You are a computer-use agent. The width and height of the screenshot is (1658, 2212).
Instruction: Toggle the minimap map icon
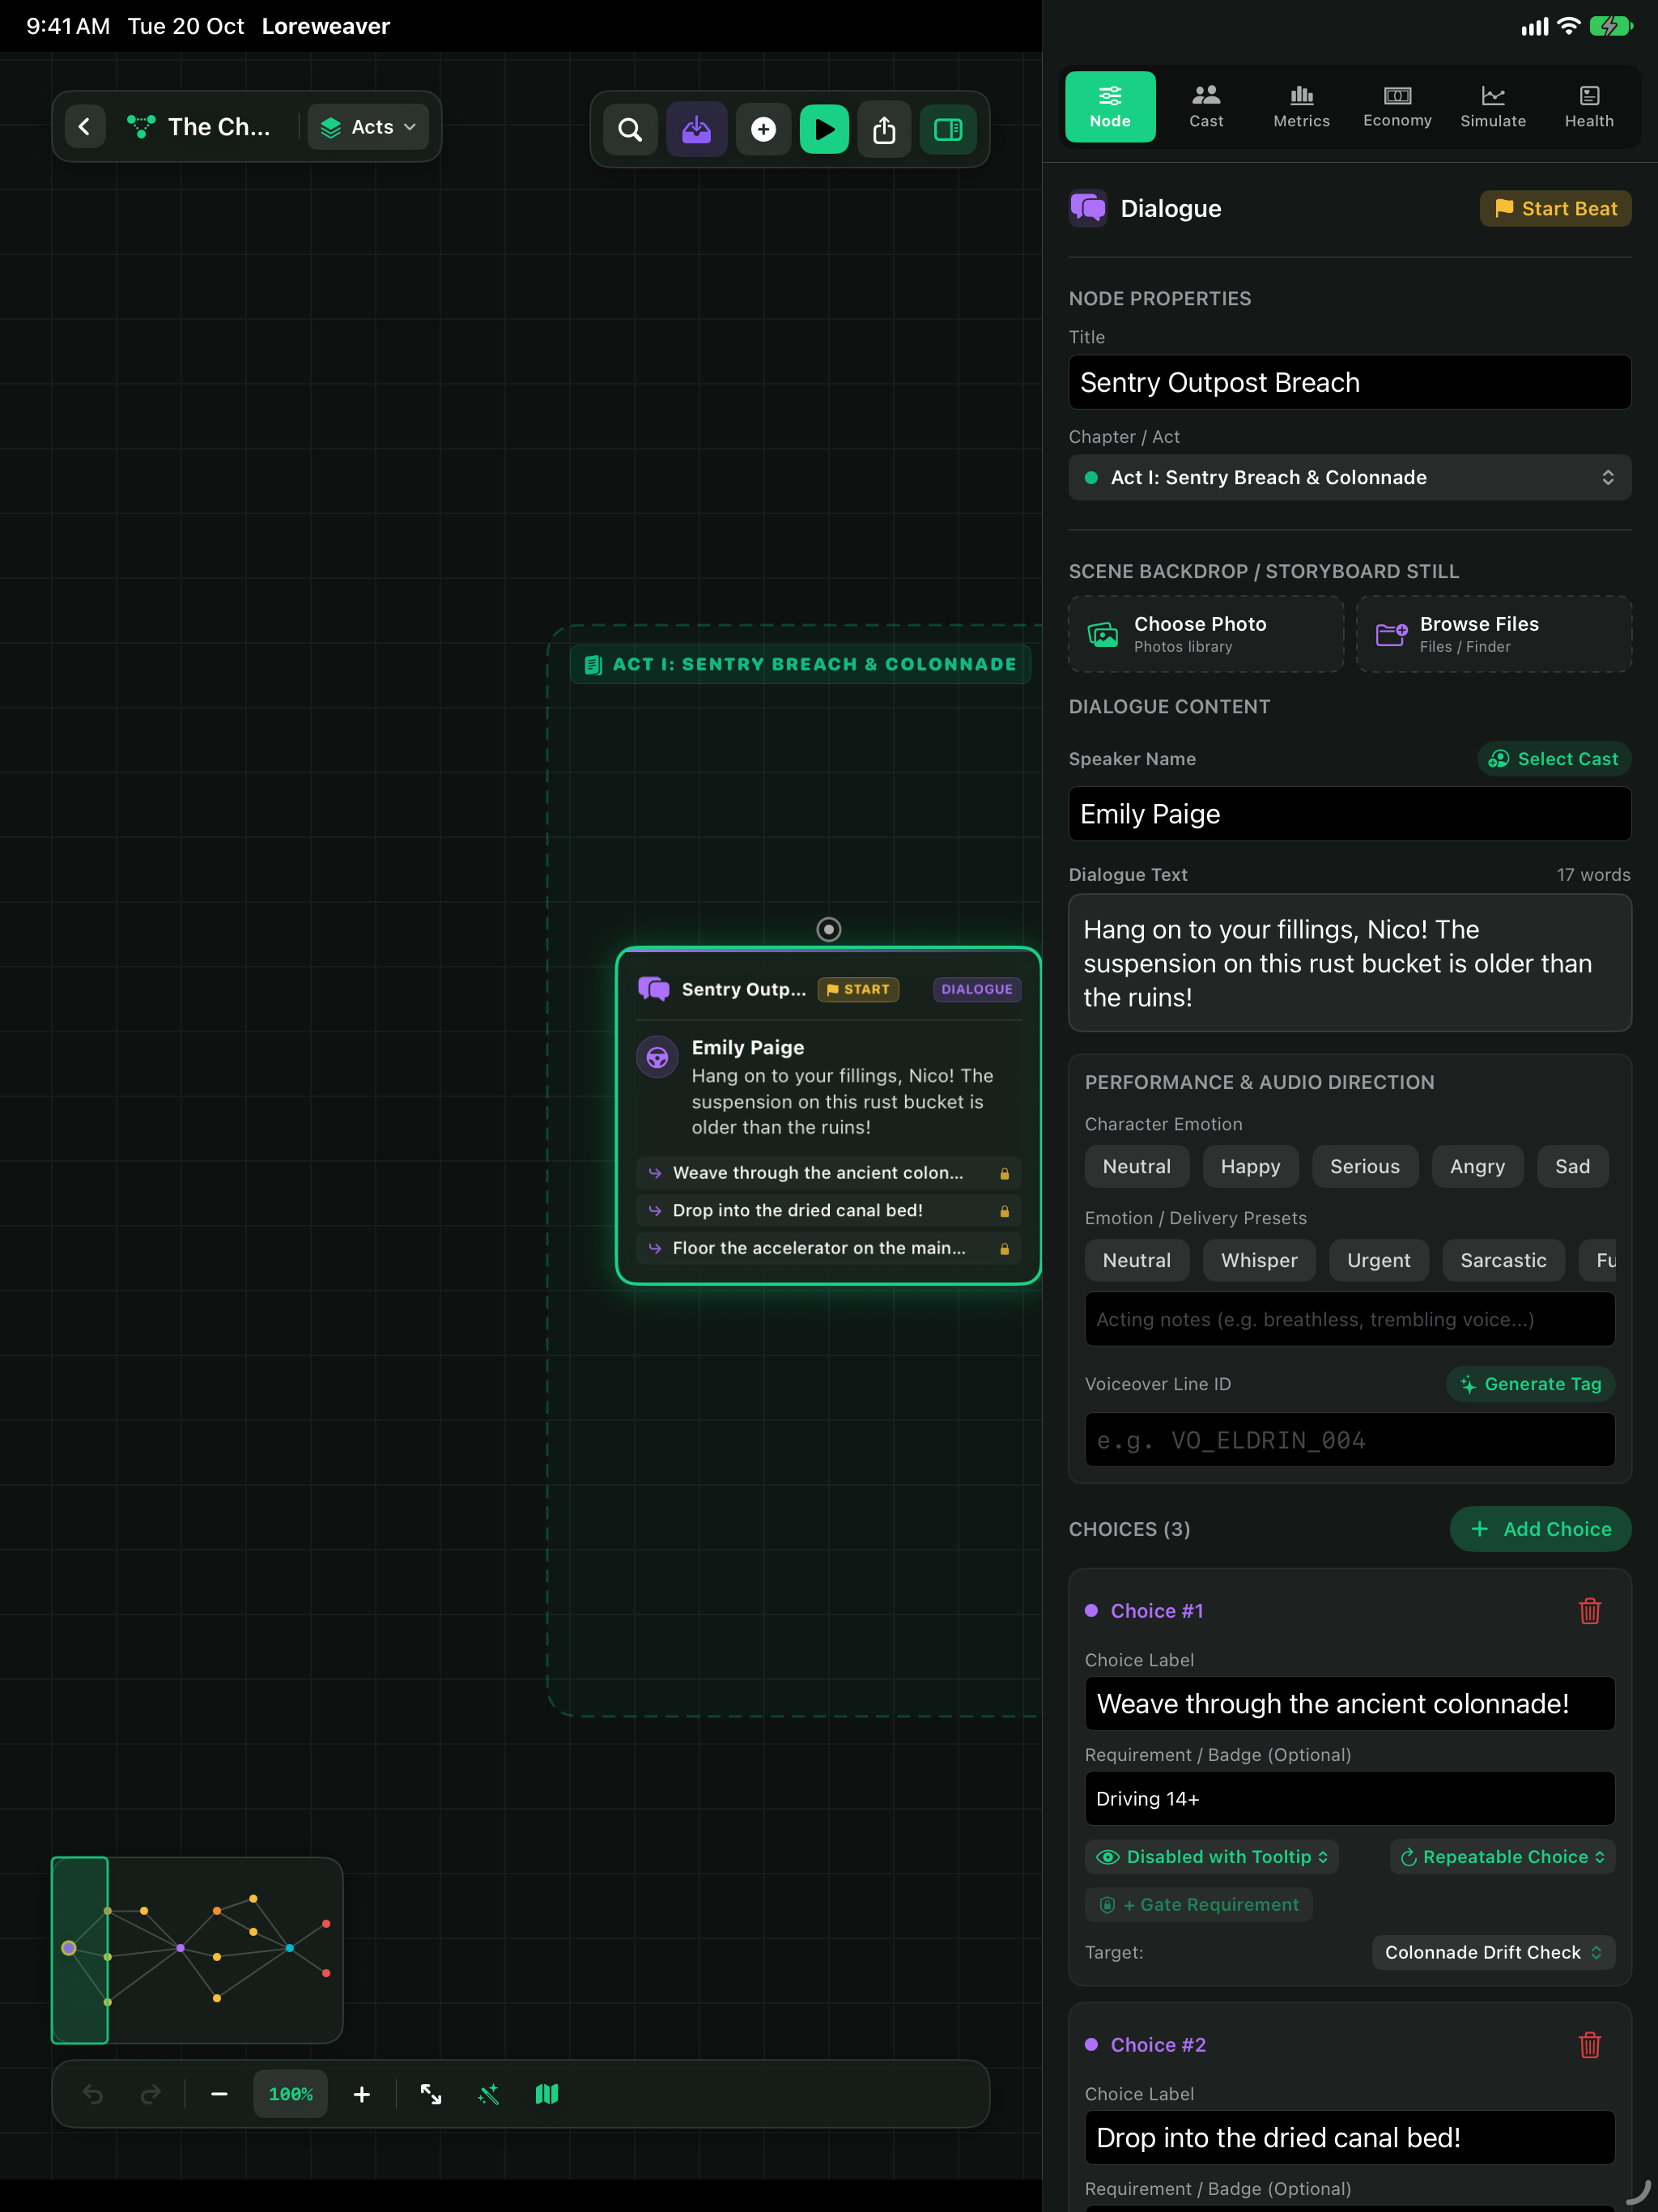pyautogui.click(x=547, y=2094)
